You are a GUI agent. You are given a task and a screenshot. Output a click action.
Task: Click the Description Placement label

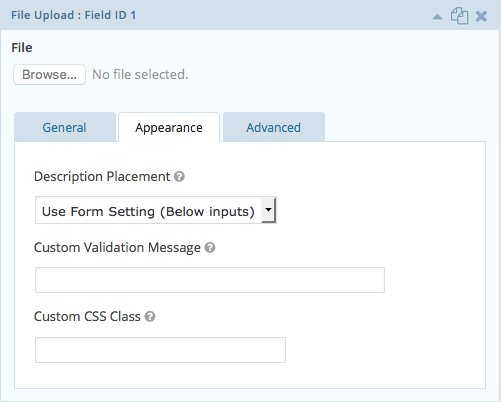tap(102, 177)
